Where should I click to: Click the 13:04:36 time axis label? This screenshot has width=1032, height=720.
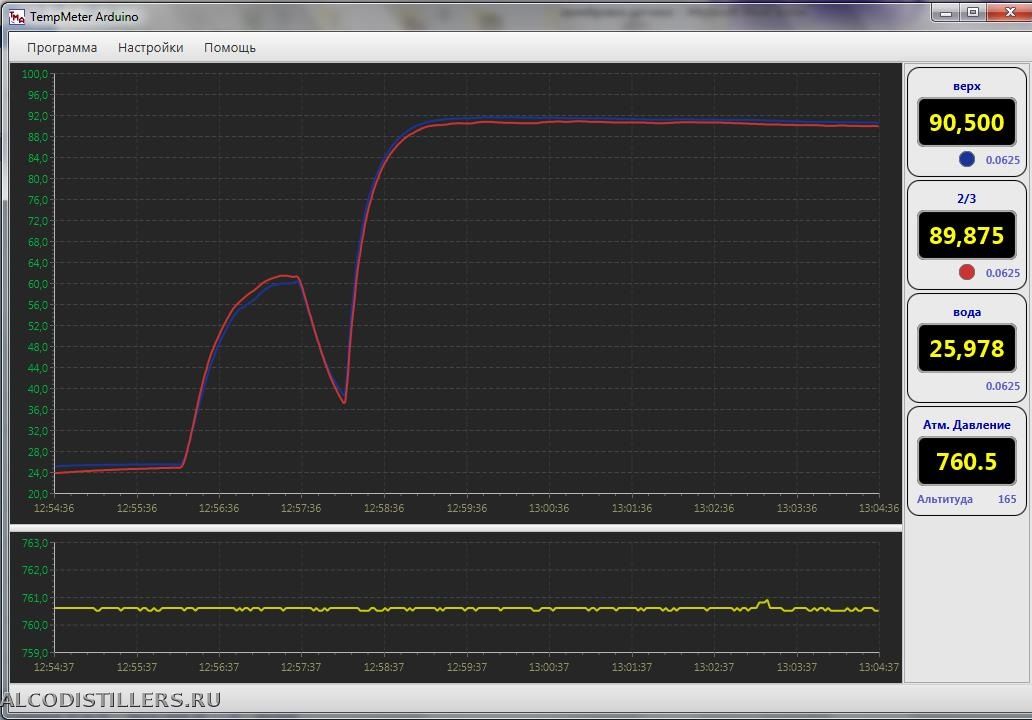point(879,508)
